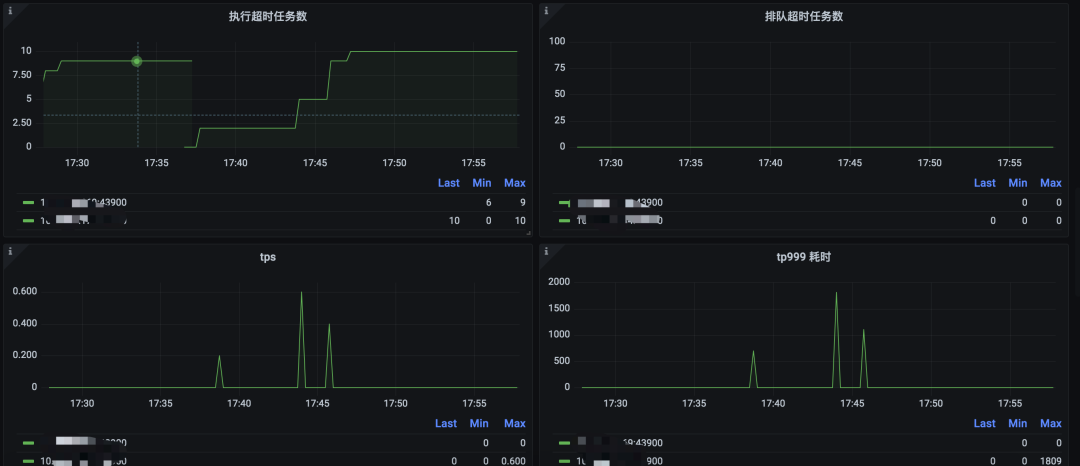Image resolution: width=1080 pixels, height=466 pixels.
Task: Sort 执行超时任务数 legend by Max column
Action: [x=515, y=183]
